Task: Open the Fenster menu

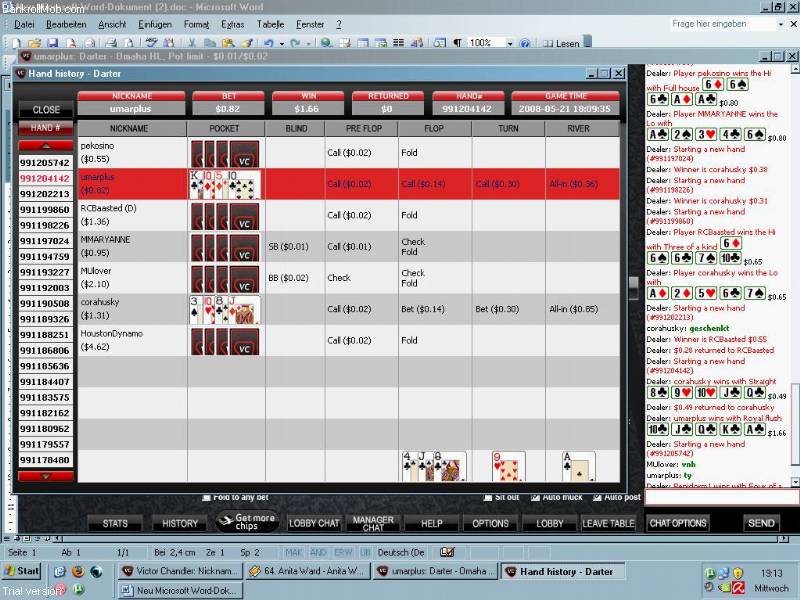Action: (x=310, y=24)
